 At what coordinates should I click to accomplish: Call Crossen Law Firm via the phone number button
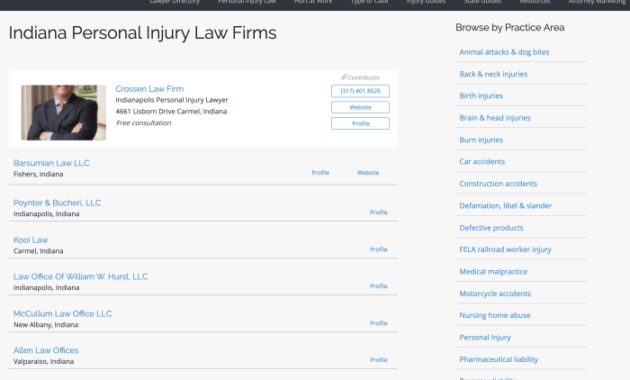[x=360, y=91]
